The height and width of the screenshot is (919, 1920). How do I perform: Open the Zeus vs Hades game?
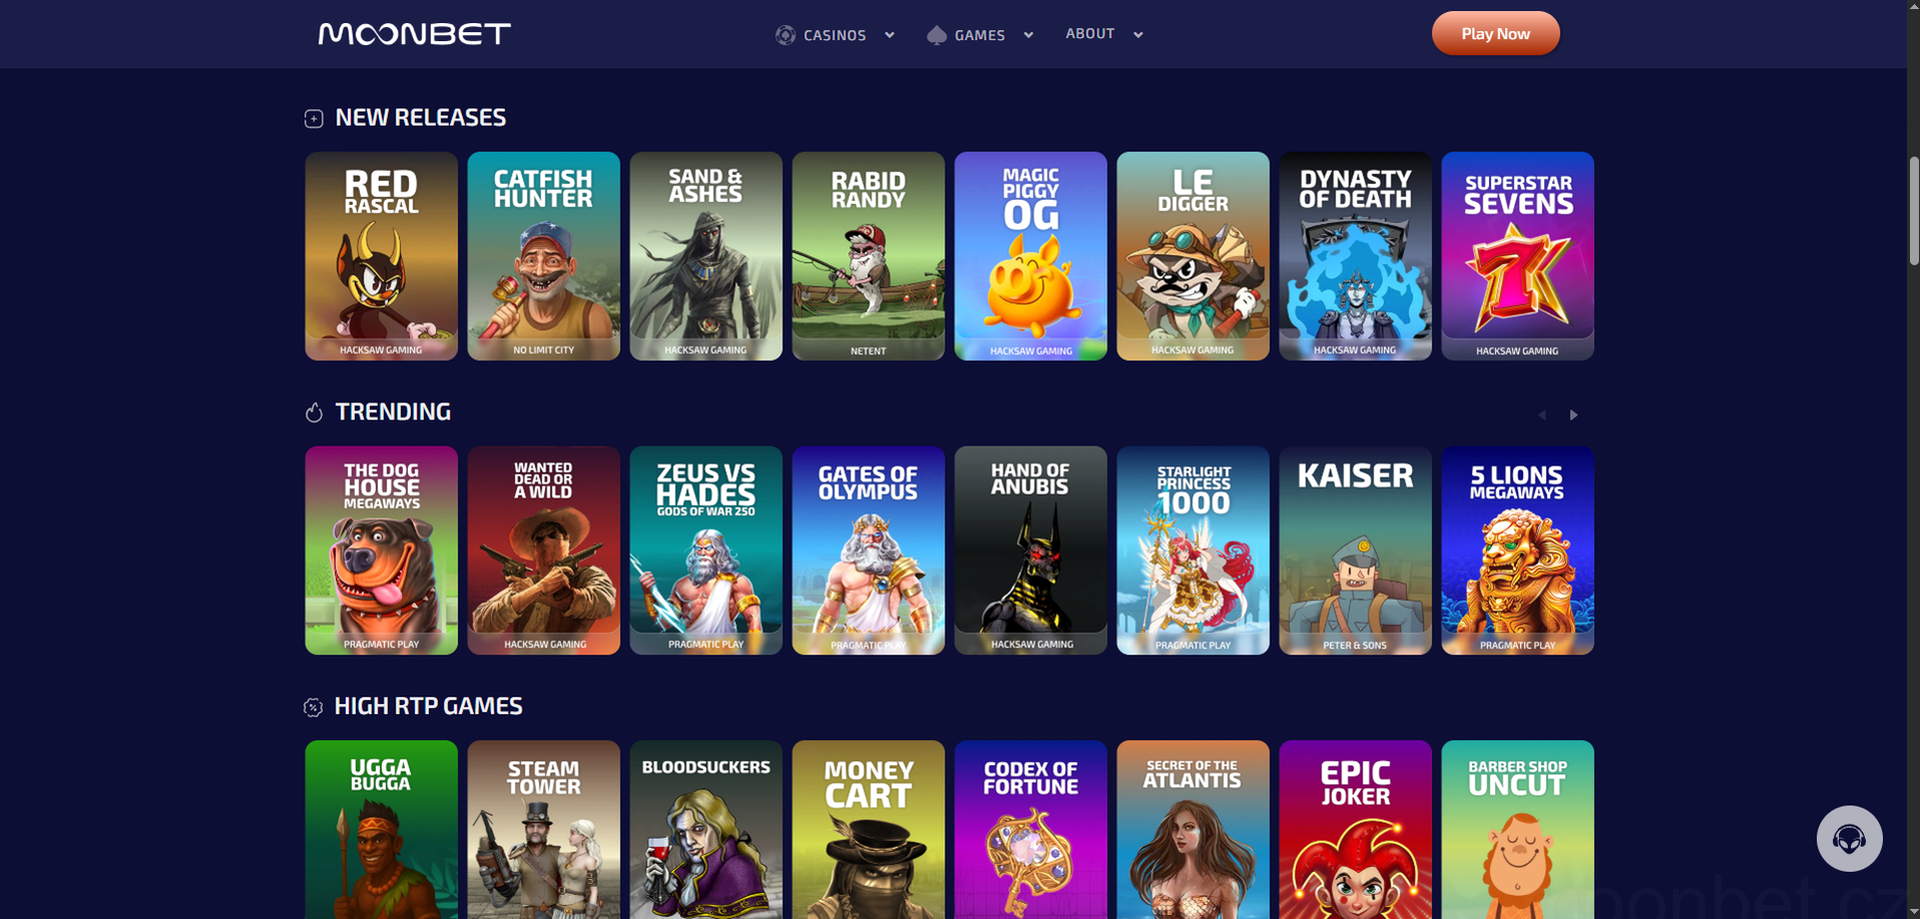coord(706,550)
